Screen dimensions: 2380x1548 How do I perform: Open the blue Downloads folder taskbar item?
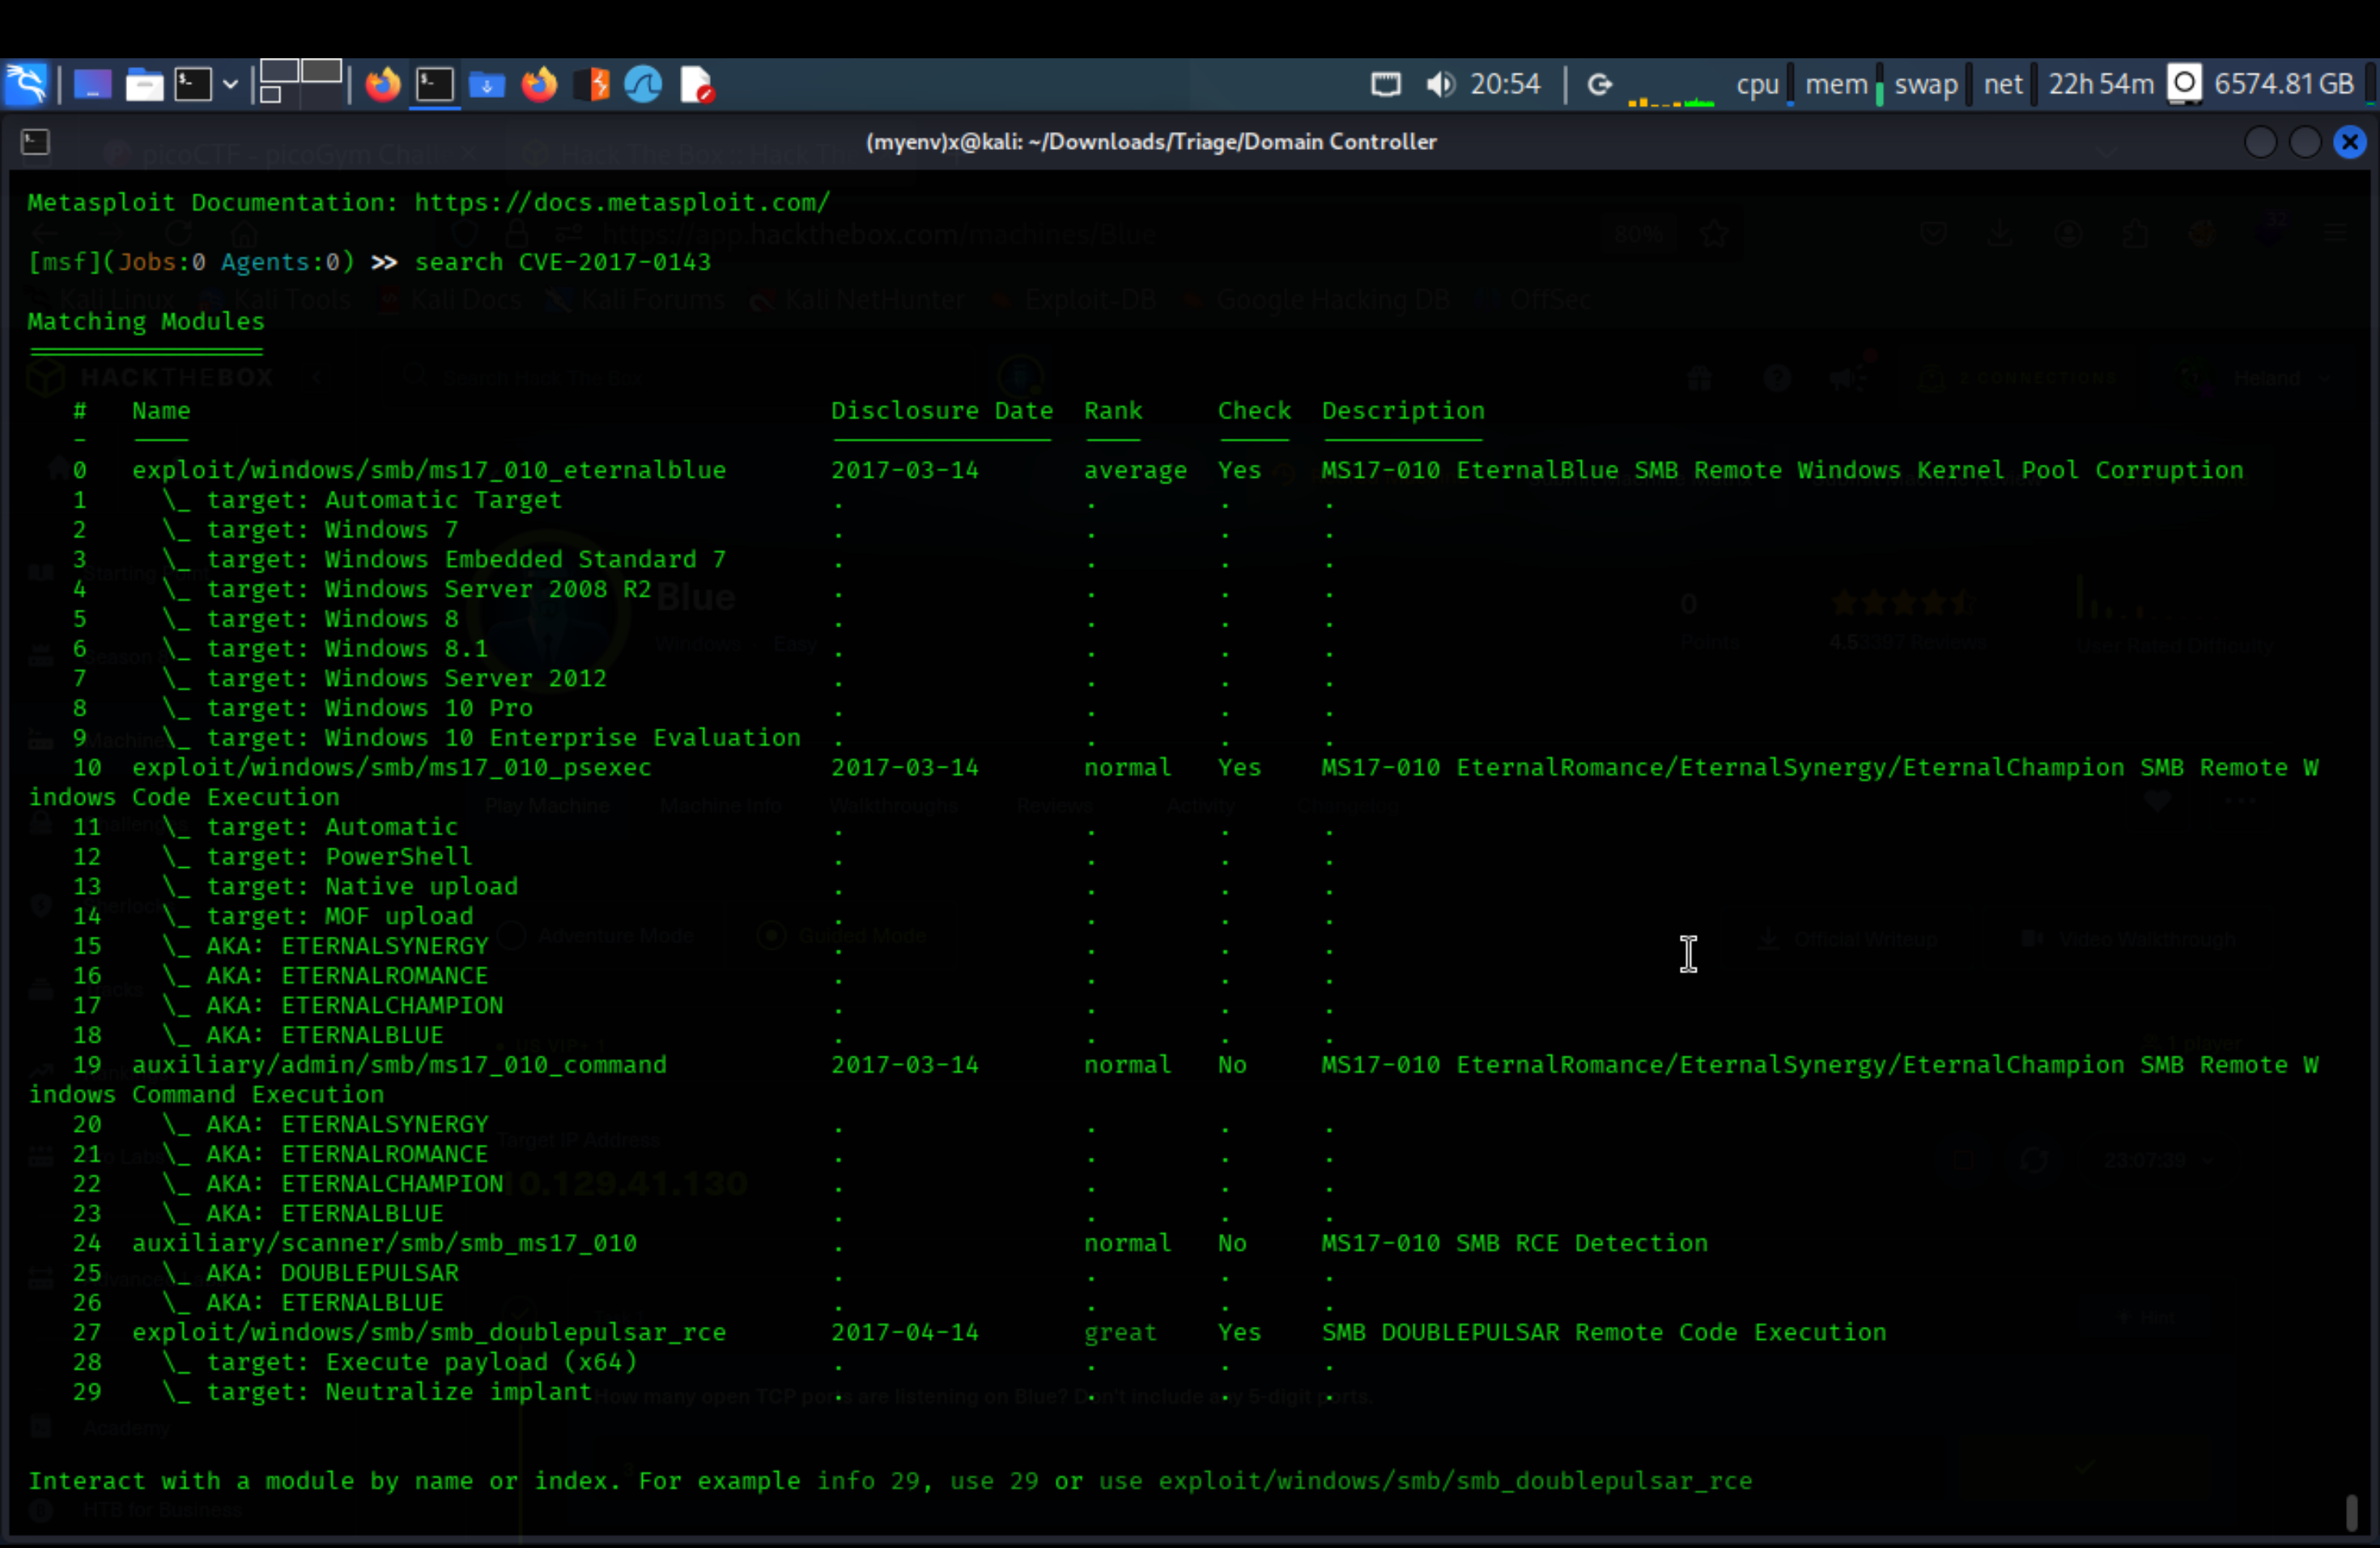[x=487, y=84]
